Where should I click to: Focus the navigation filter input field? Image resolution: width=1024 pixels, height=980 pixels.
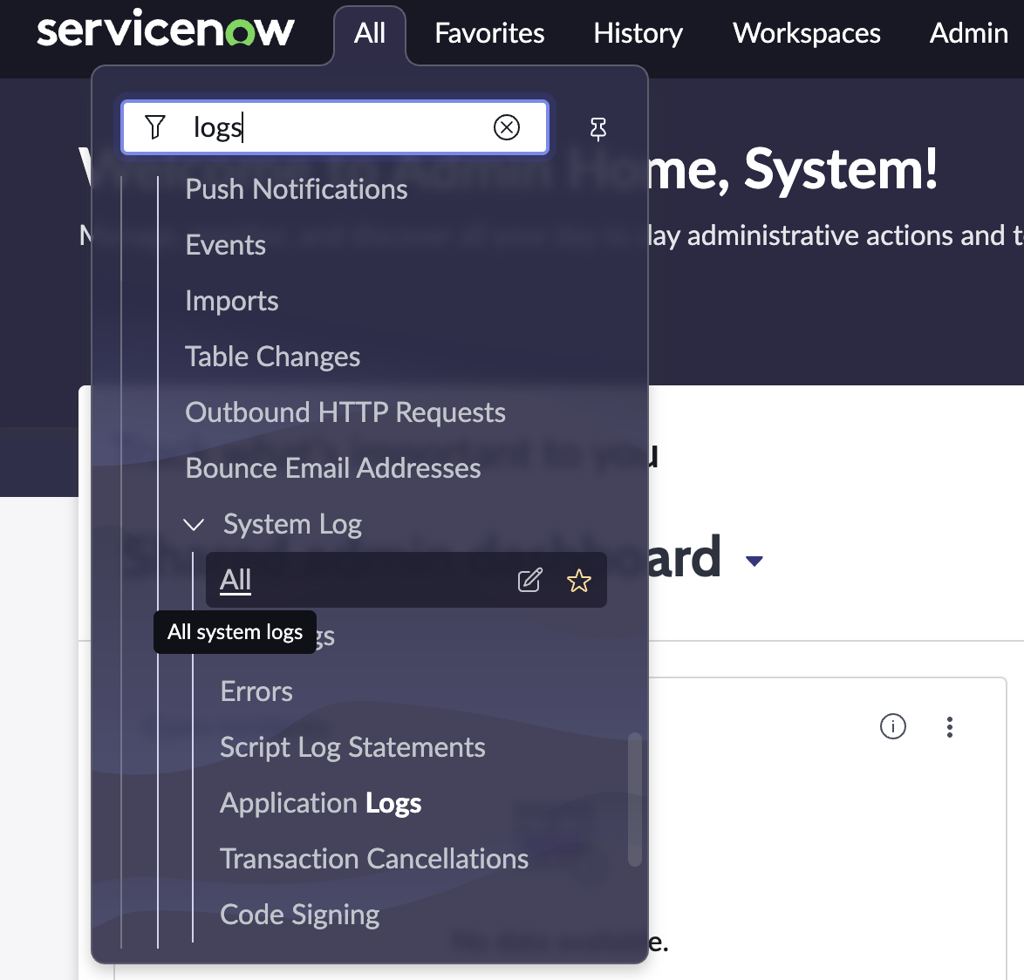[335, 127]
